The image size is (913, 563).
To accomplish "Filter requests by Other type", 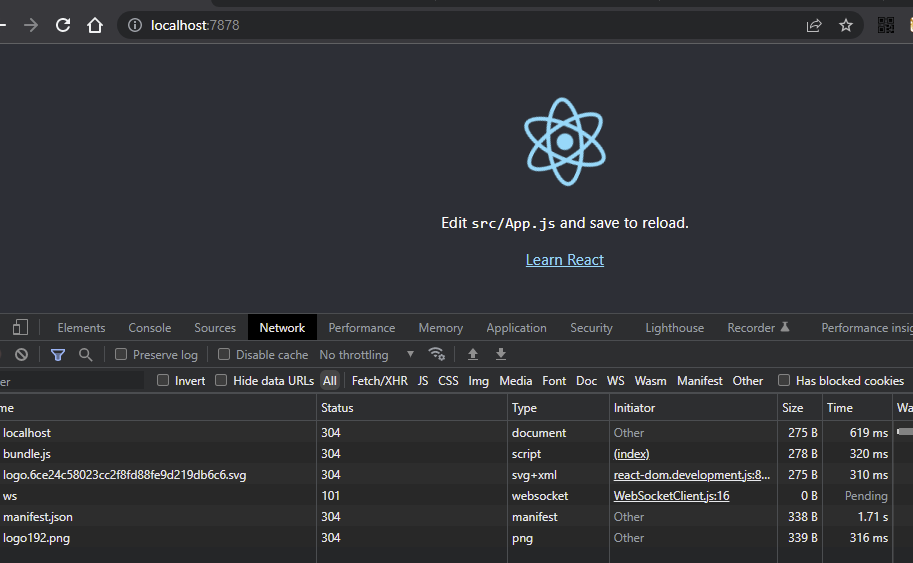I will click(x=748, y=381).
